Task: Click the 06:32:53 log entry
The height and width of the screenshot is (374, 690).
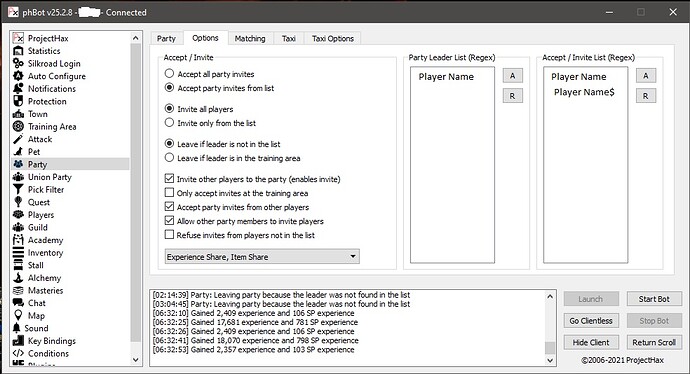Action: 253,350
